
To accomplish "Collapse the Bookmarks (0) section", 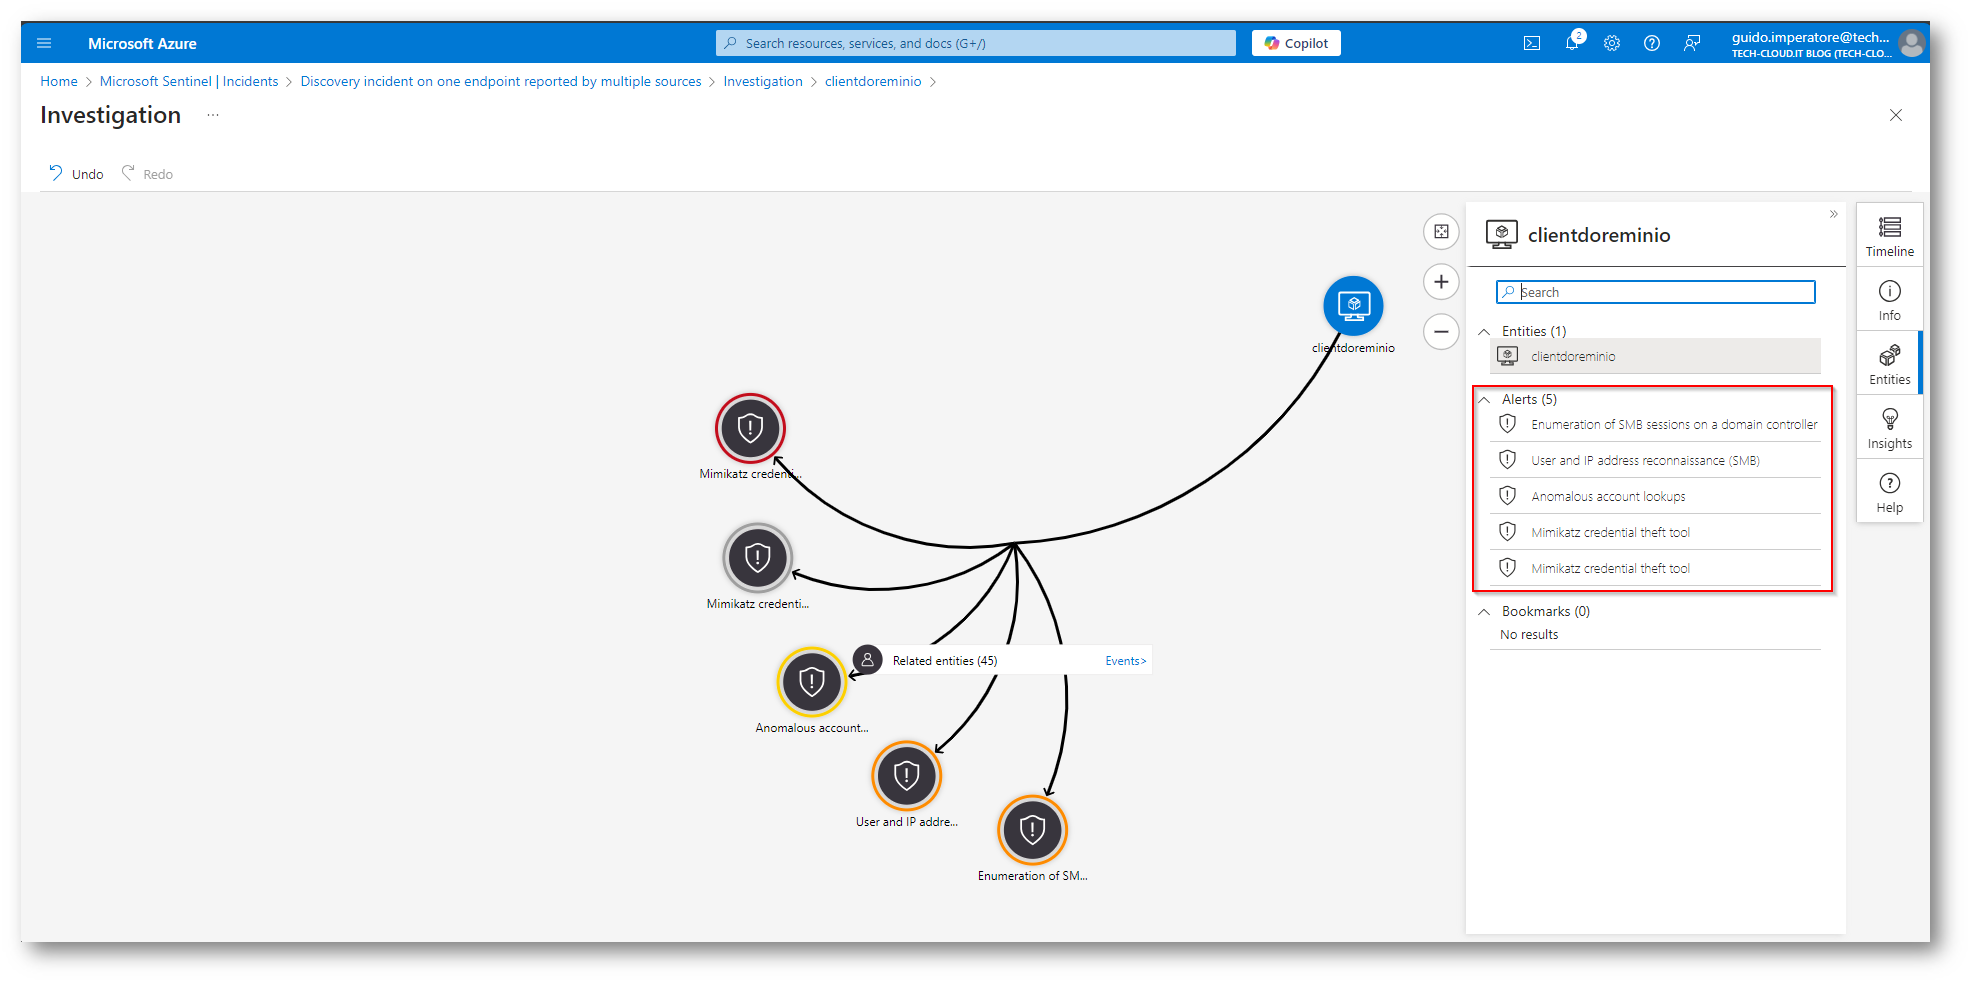I will point(1484,611).
